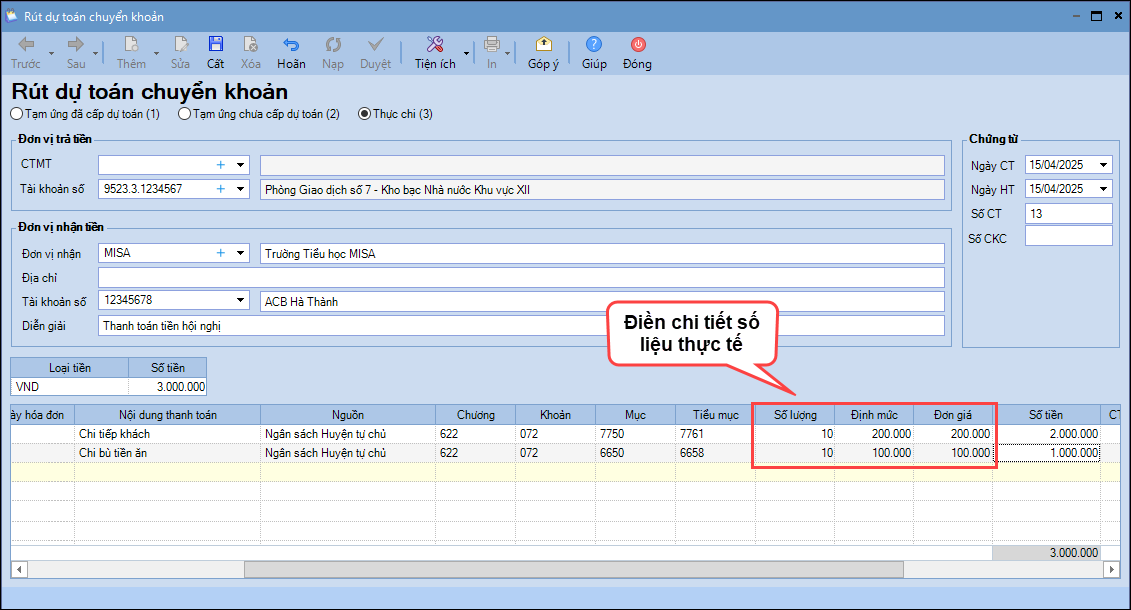Open the CTMT combo box dropdown
The height and width of the screenshot is (610, 1131).
pyautogui.click(x=240, y=165)
